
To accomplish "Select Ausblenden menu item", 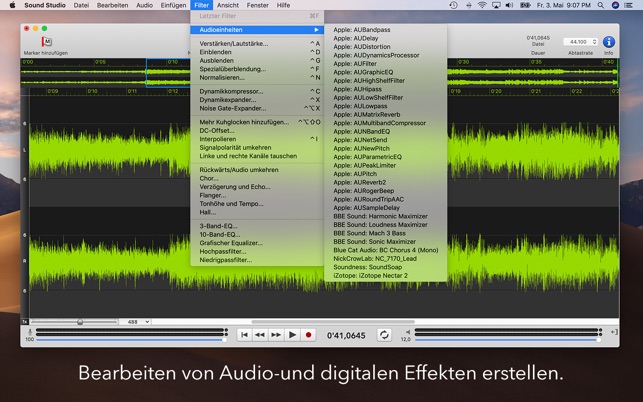I will pyautogui.click(x=257, y=60).
